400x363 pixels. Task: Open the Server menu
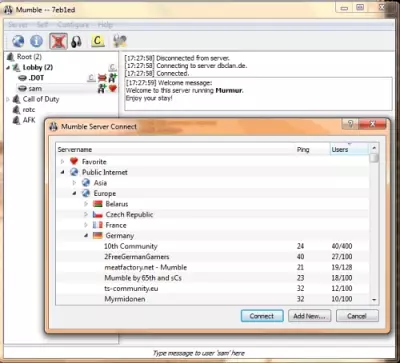coord(18,25)
